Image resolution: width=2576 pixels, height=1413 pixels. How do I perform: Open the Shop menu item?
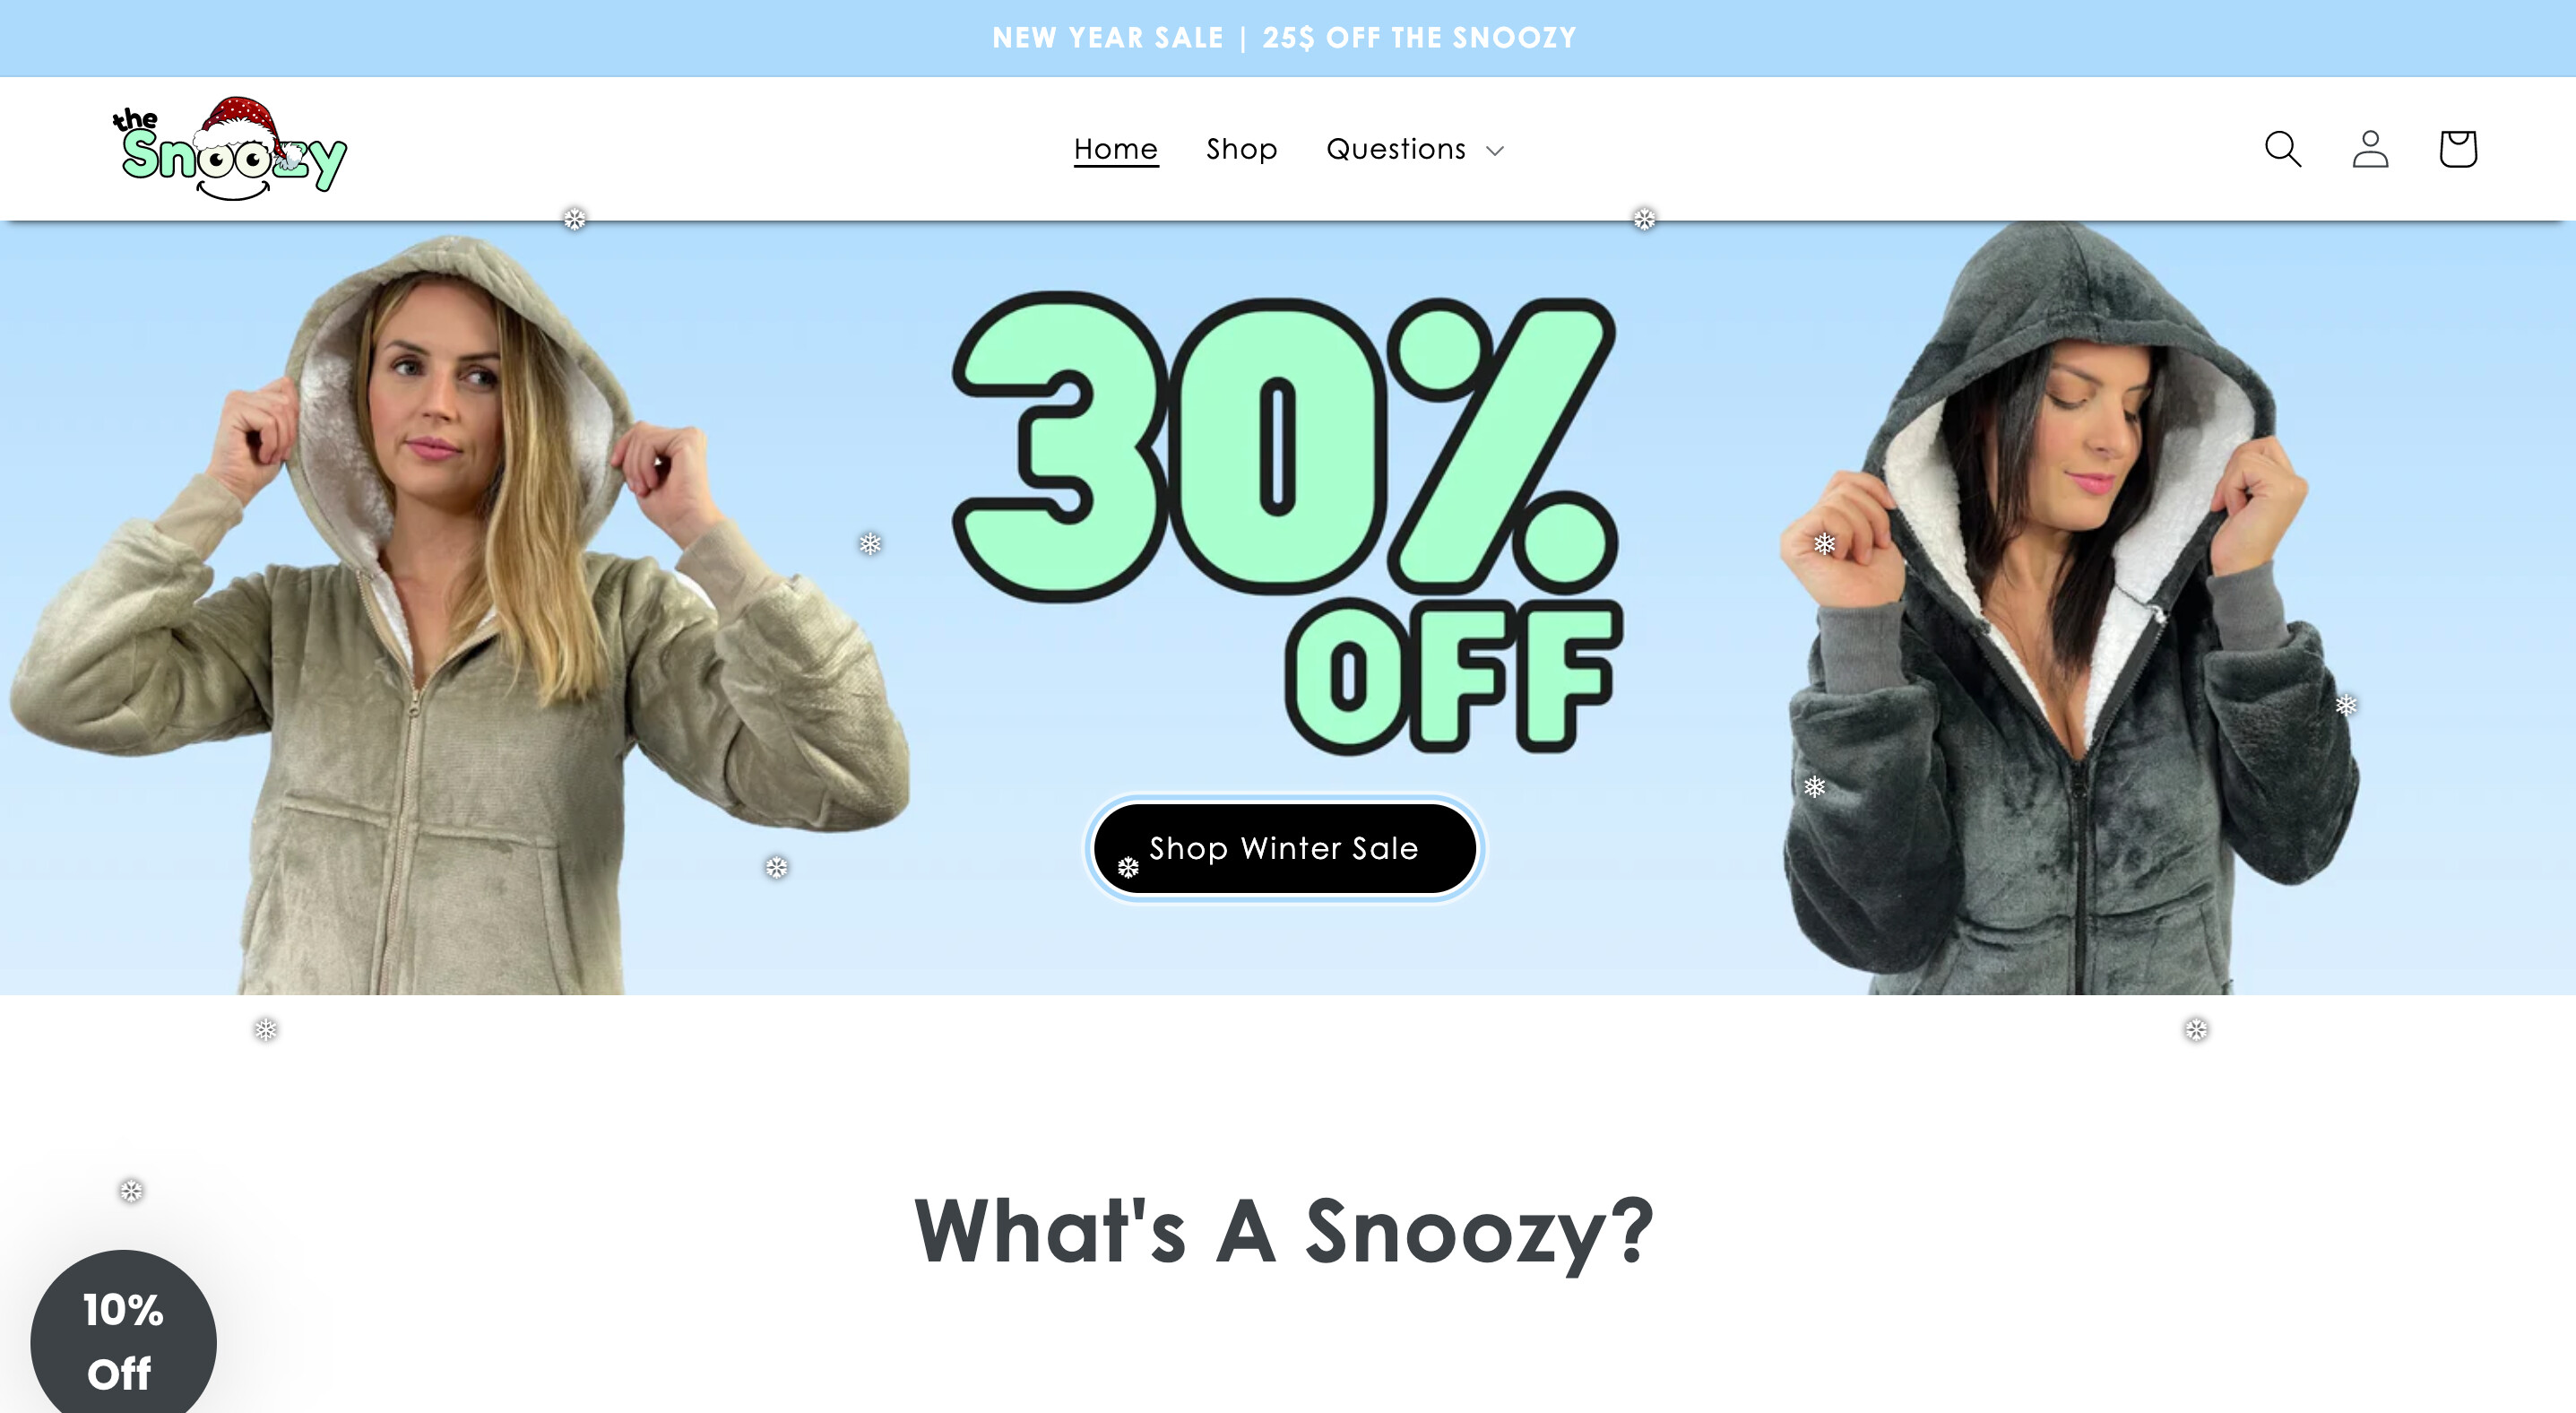pyautogui.click(x=1242, y=149)
